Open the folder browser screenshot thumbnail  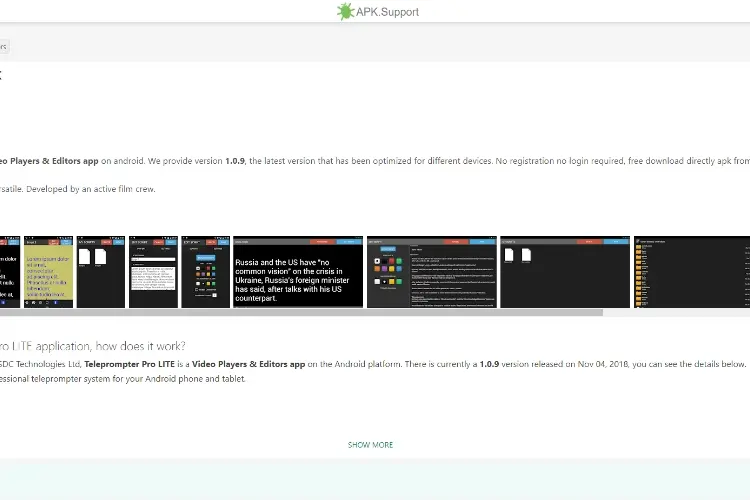[x=692, y=272]
